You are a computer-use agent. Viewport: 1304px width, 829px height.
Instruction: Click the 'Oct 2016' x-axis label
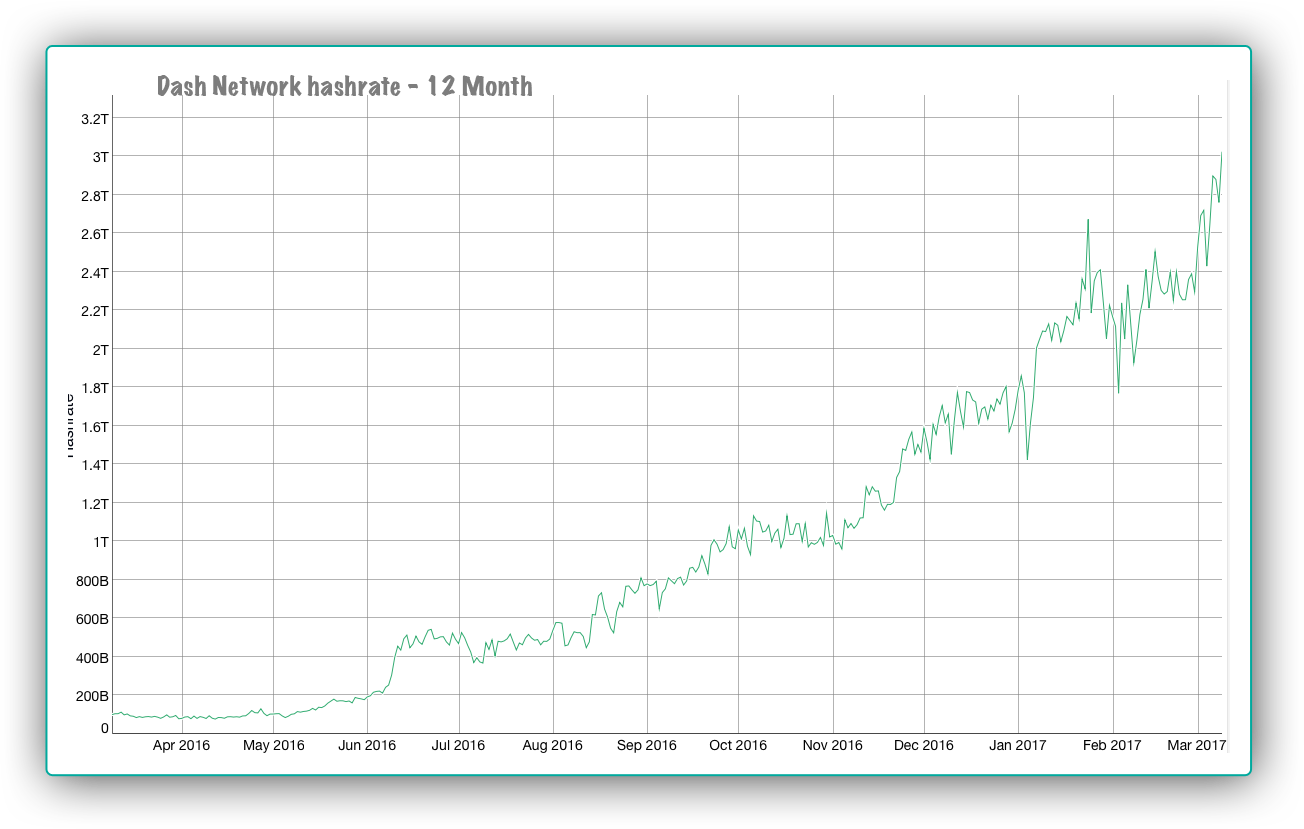coord(739,746)
